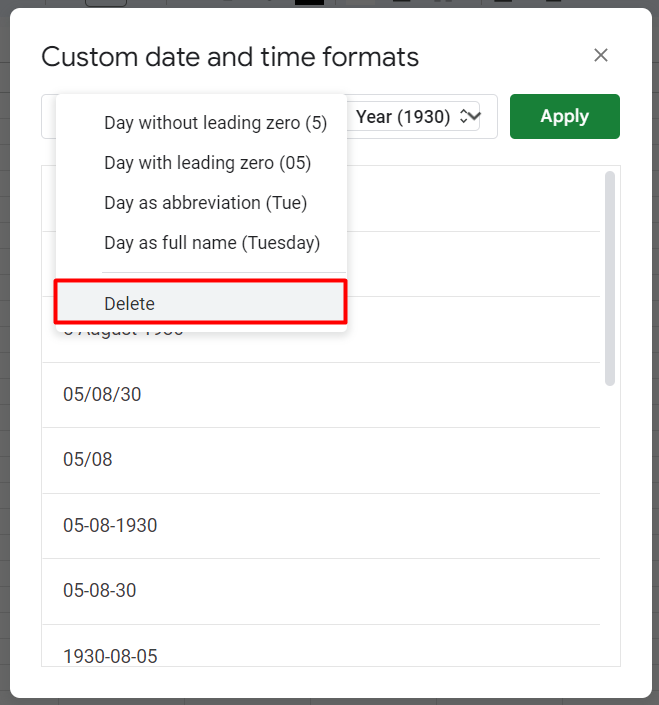The width and height of the screenshot is (659, 705).
Task: Apply the custom date format
Action: click(x=565, y=116)
